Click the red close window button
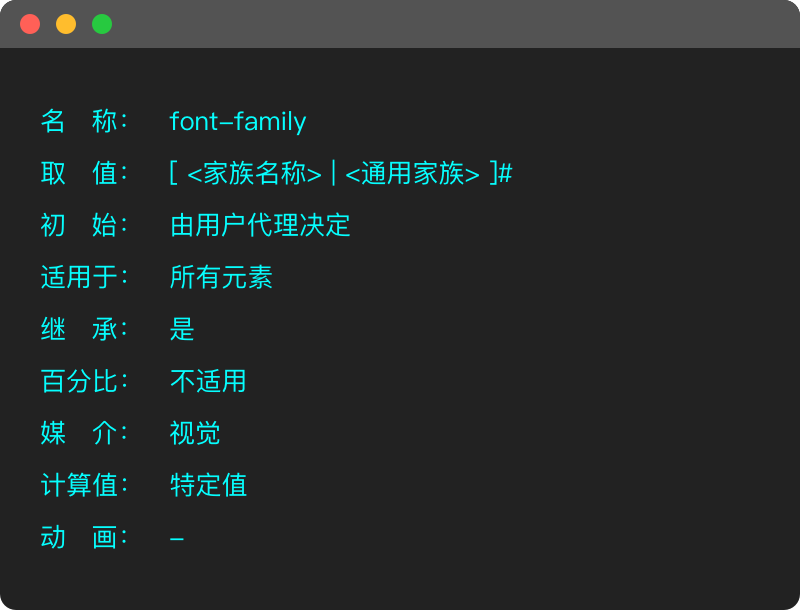800x610 pixels. (x=30, y=24)
